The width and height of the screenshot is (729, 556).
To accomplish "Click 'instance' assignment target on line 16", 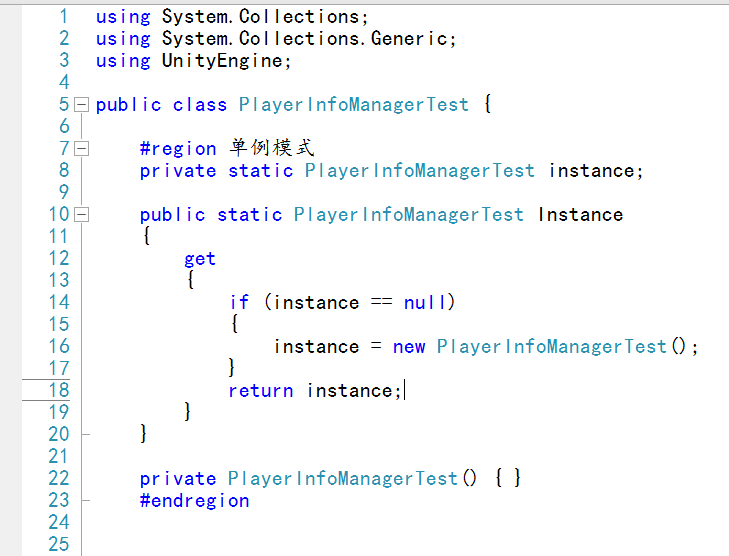I will point(316,347).
